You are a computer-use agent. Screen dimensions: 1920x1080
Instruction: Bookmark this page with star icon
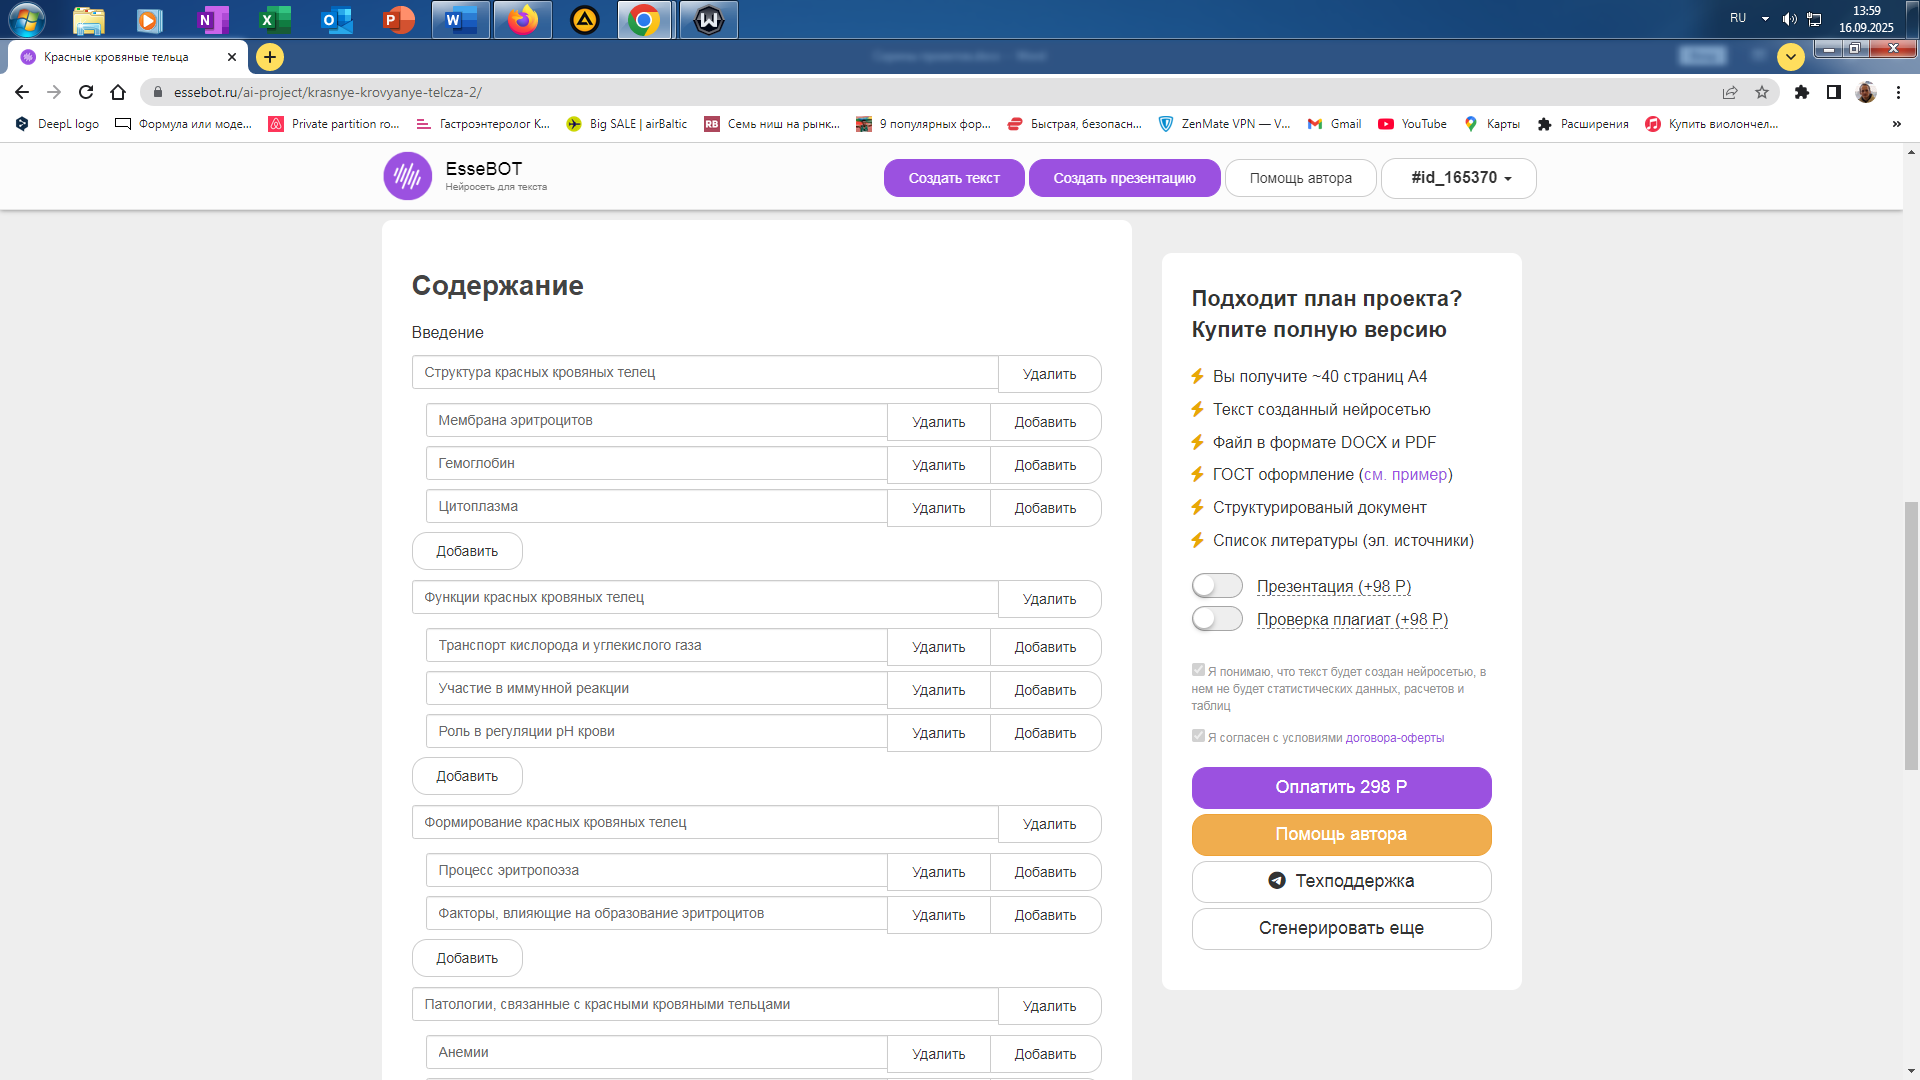point(1762,92)
